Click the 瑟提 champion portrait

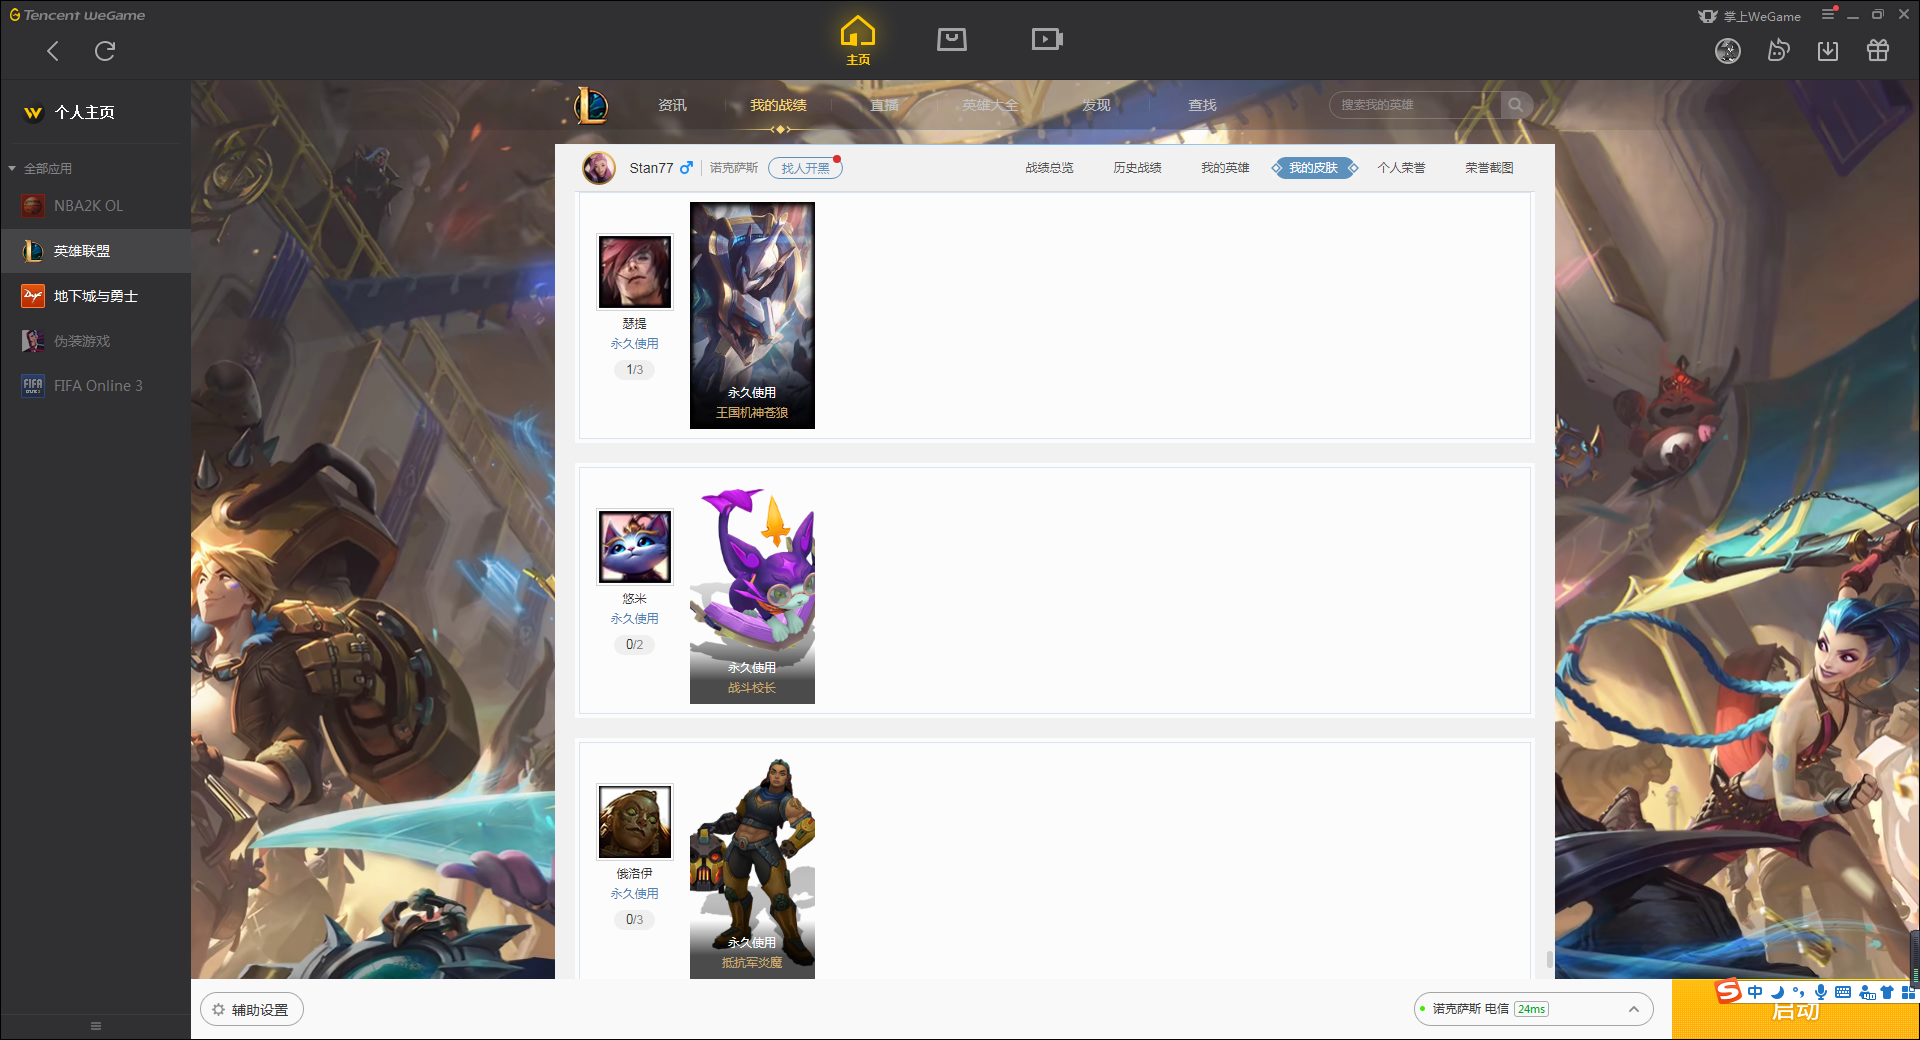click(x=635, y=272)
